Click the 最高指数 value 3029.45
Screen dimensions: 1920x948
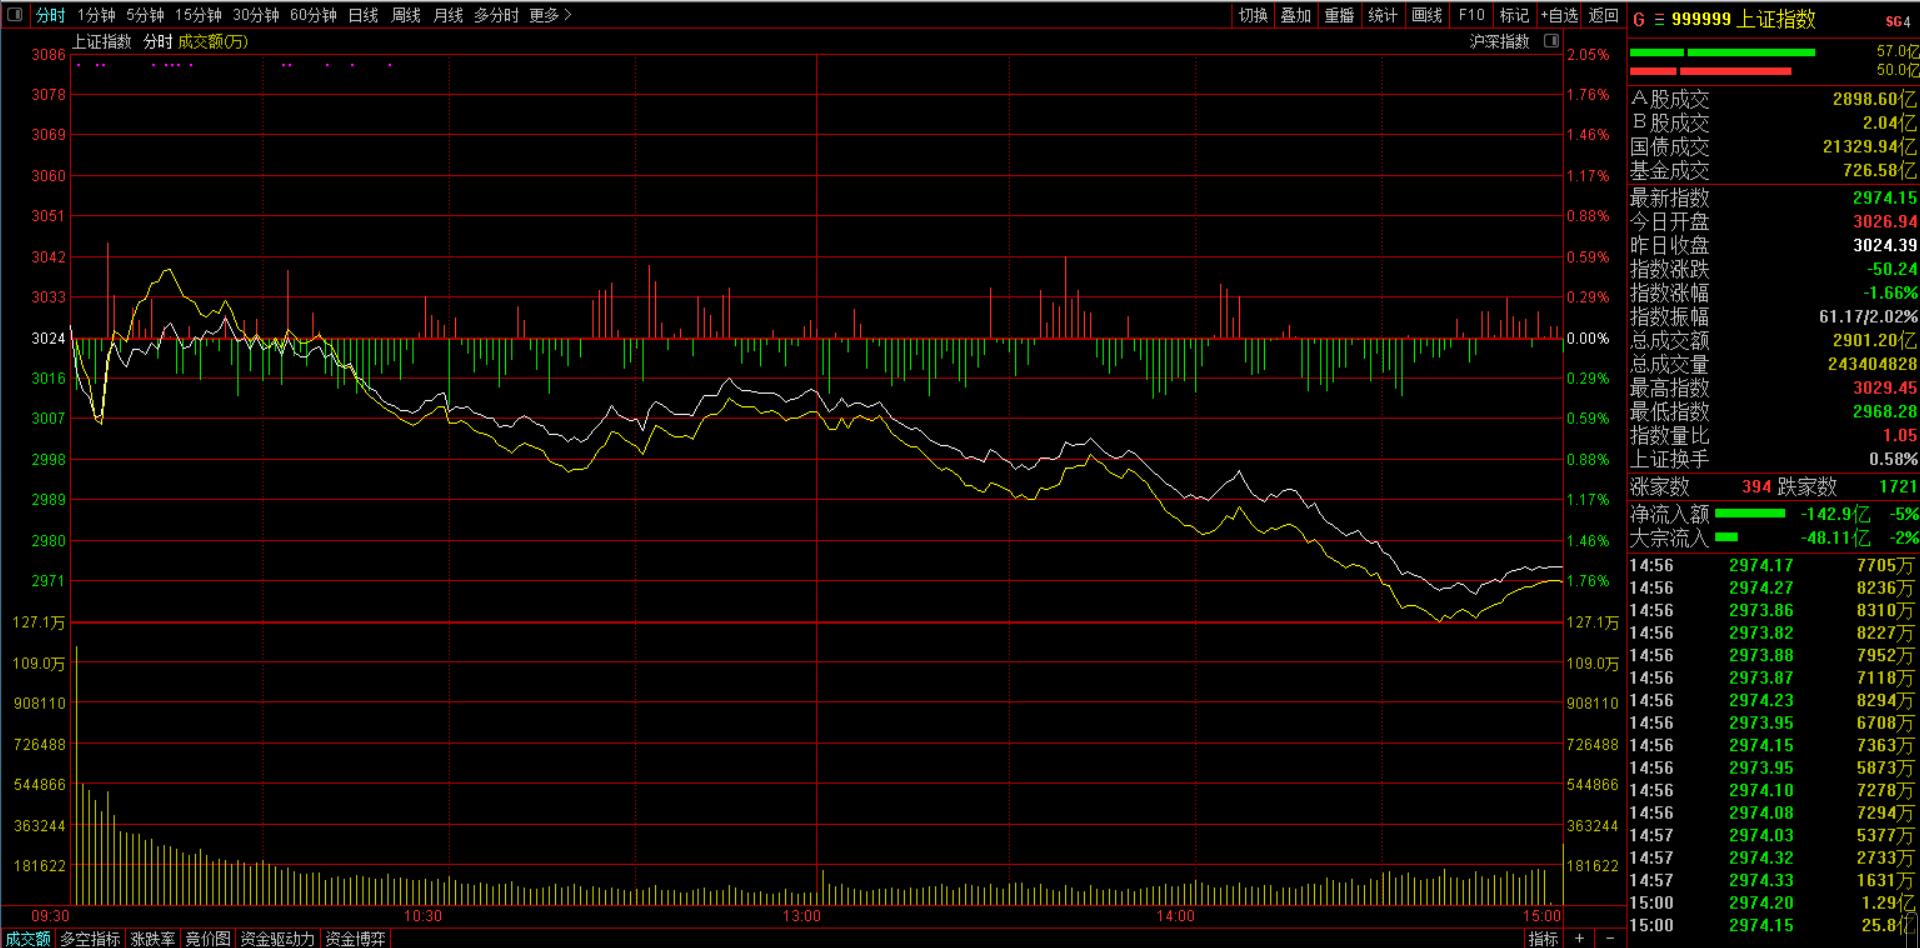click(1885, 388)
